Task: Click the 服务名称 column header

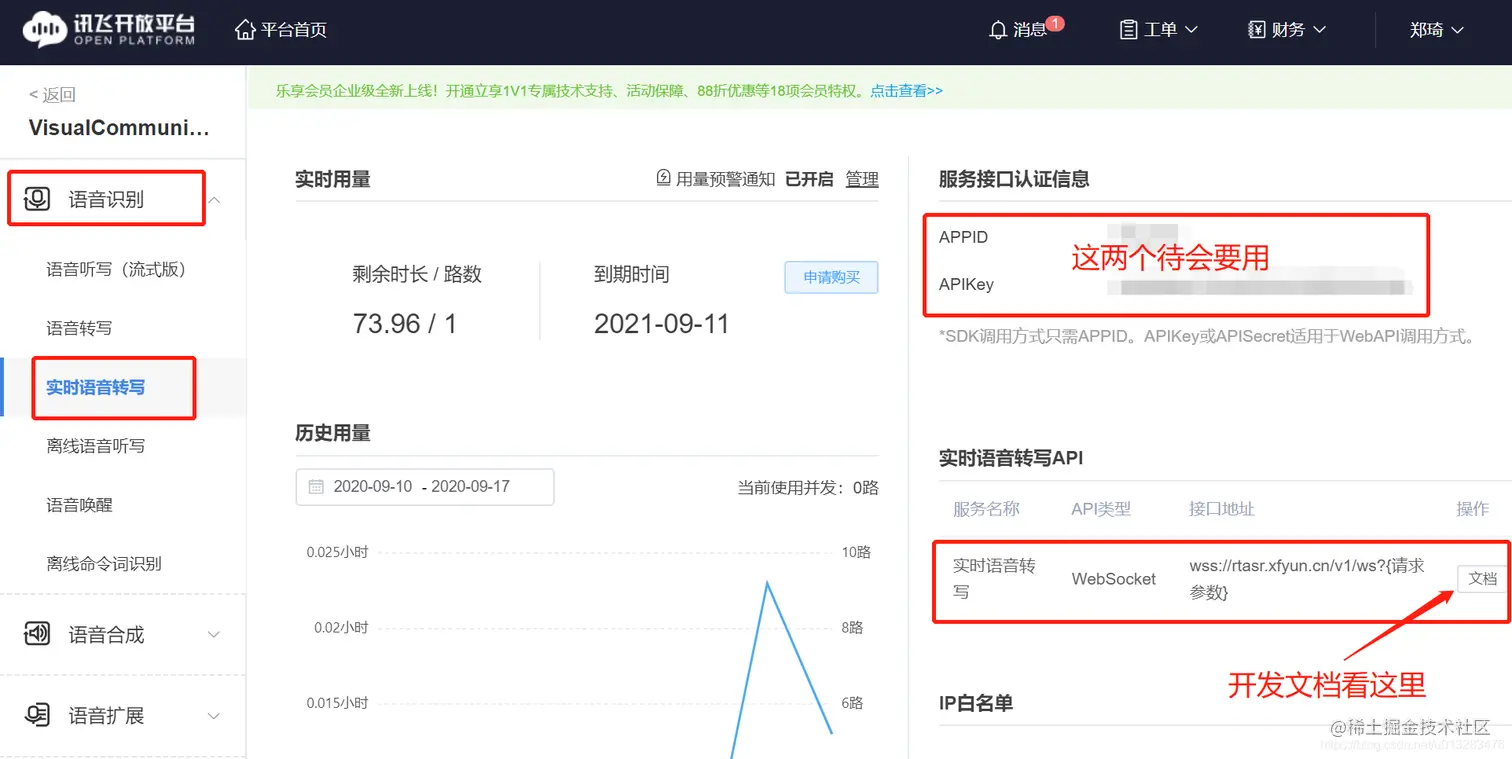Action: pyautogui.click(x=986, y=508)
